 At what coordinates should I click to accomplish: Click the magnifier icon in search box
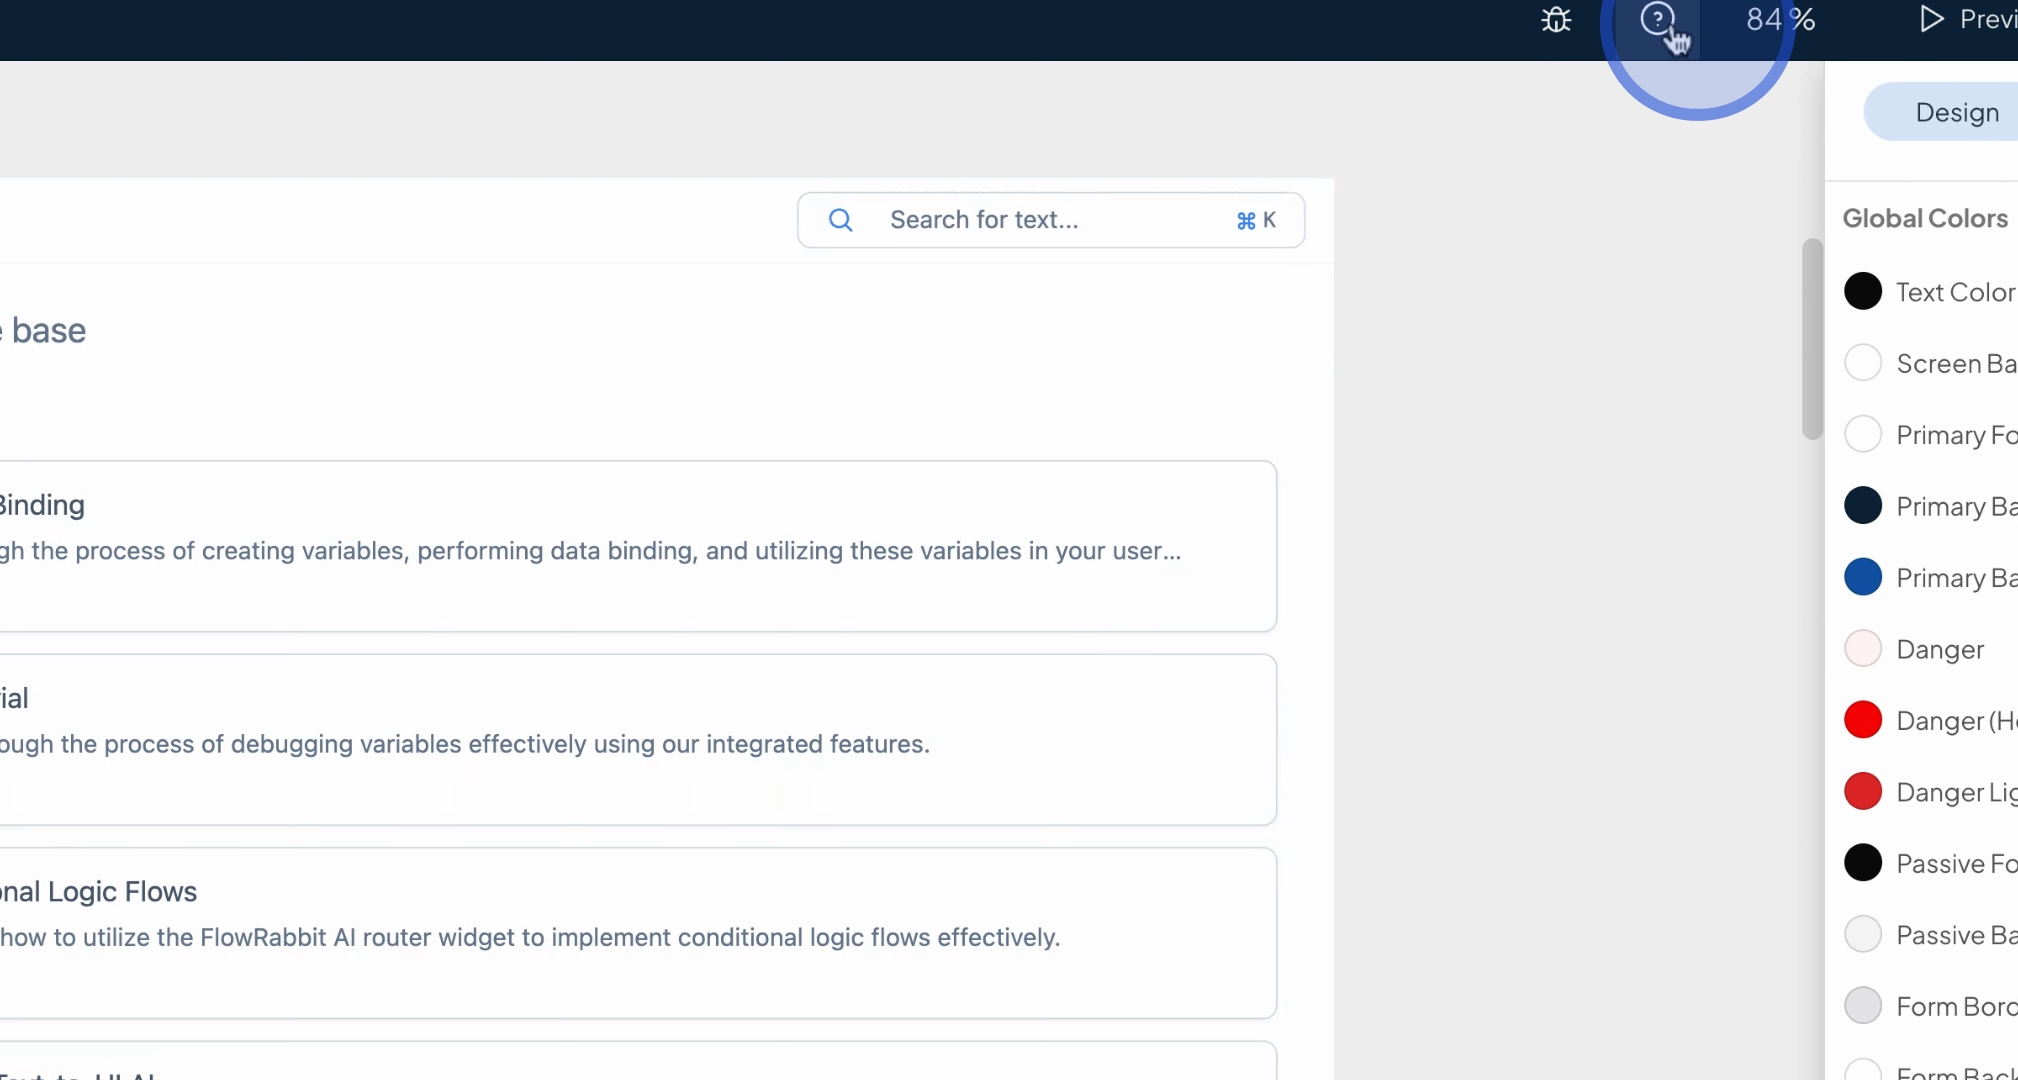[x=841, y=220]
